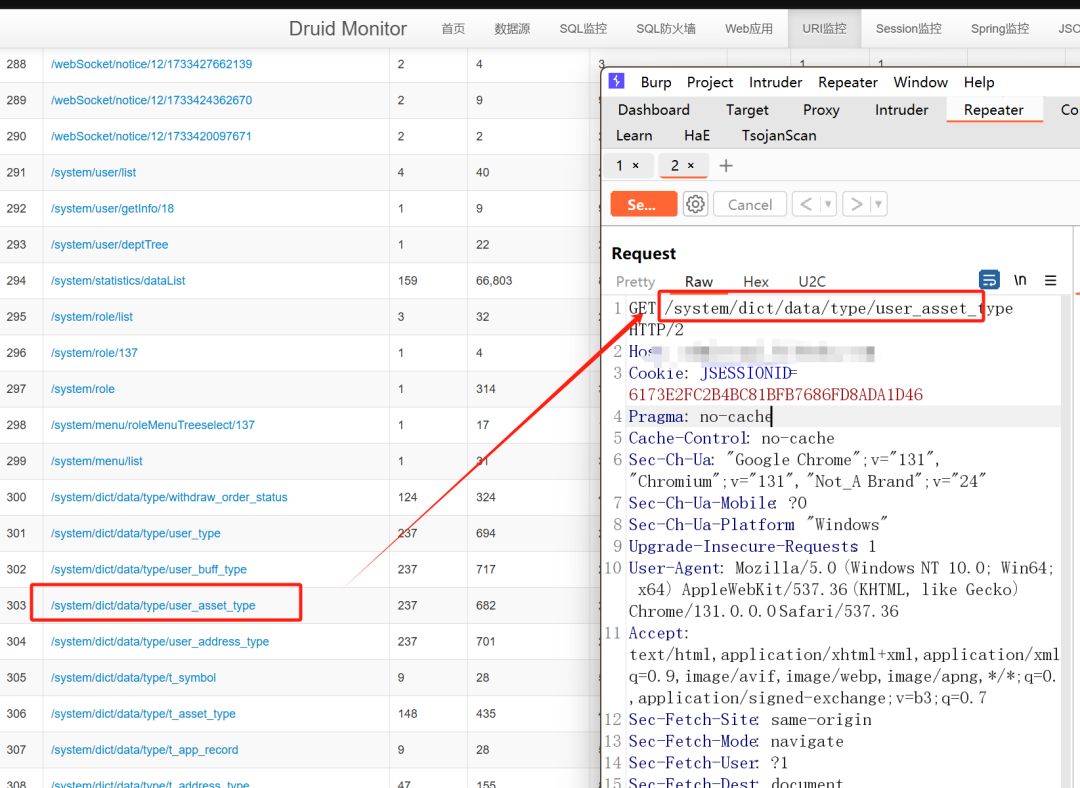Select Repeater request tab 1
This screenshot has height=788, width=1080.
[619, 165]
